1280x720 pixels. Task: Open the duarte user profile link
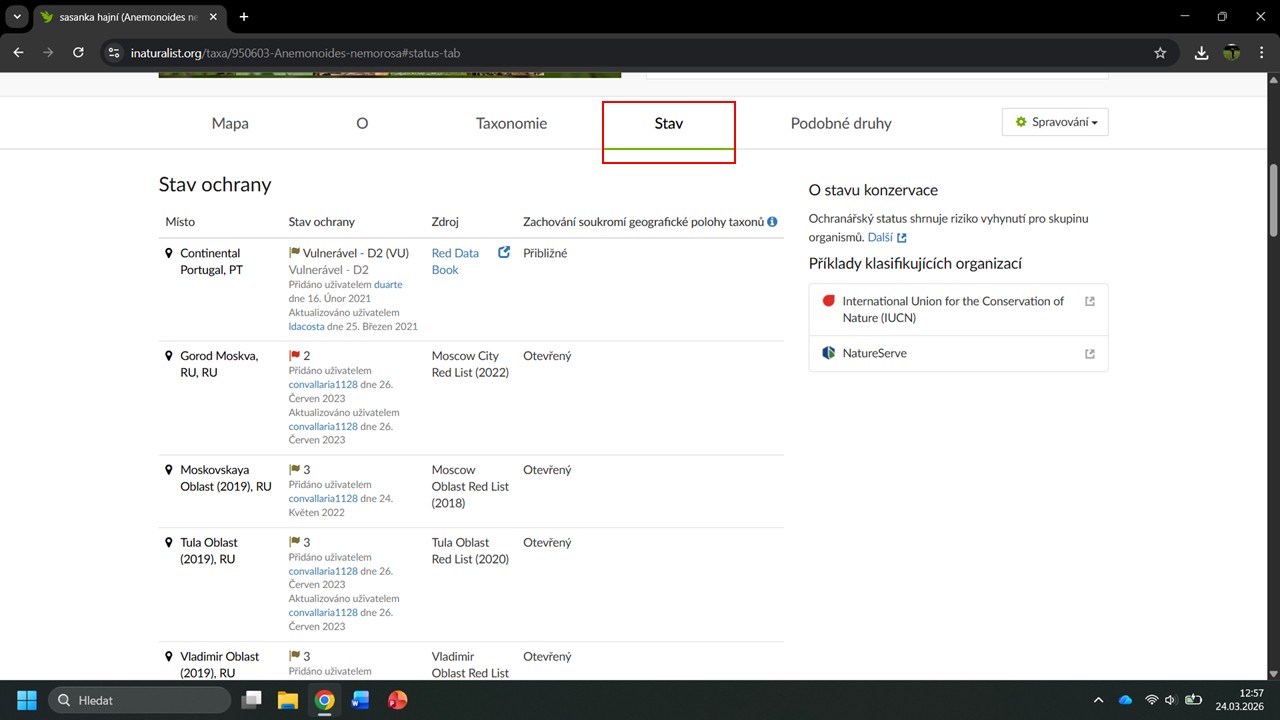[388, 285]
